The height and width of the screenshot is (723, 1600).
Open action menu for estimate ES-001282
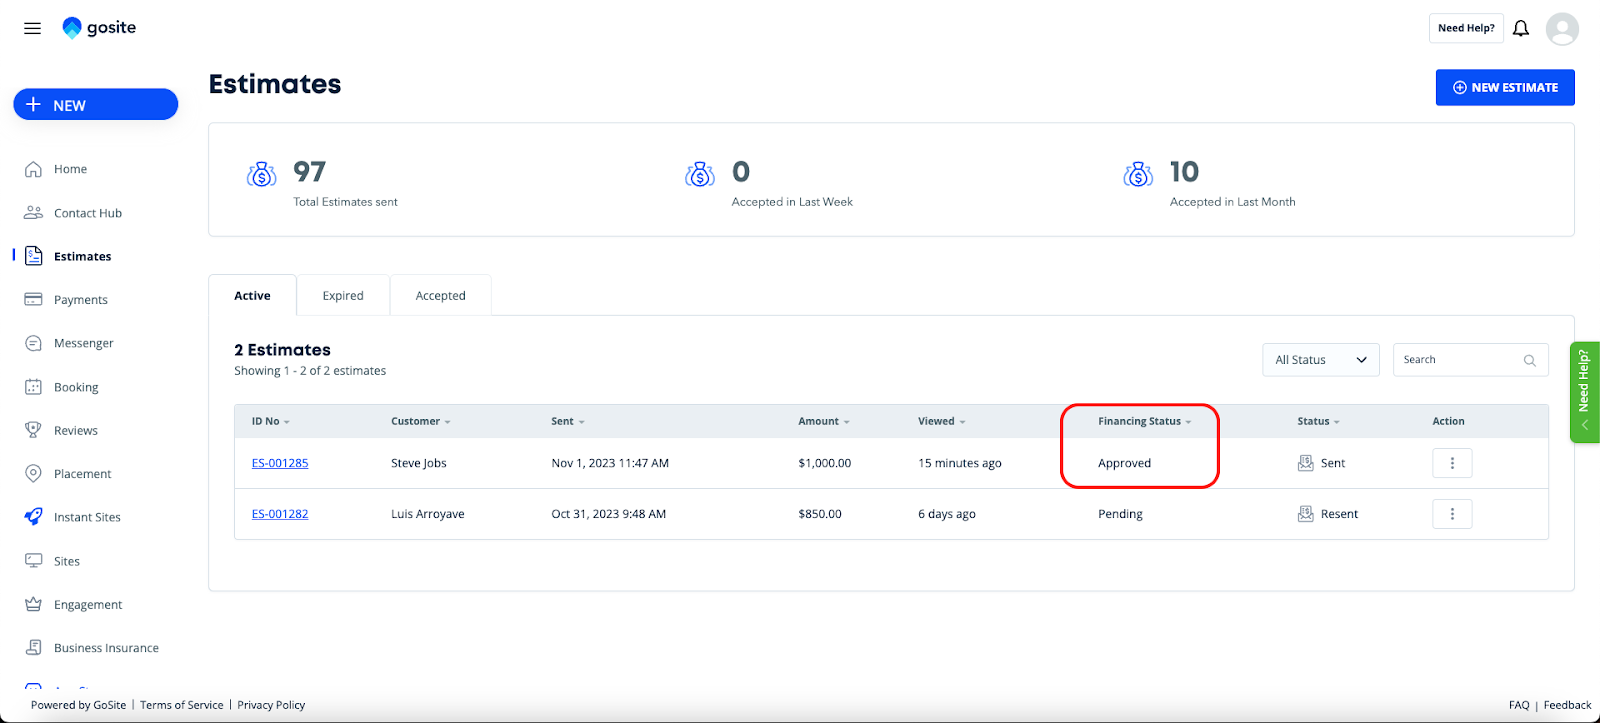pyautogui.click(x=1452, y=514)
